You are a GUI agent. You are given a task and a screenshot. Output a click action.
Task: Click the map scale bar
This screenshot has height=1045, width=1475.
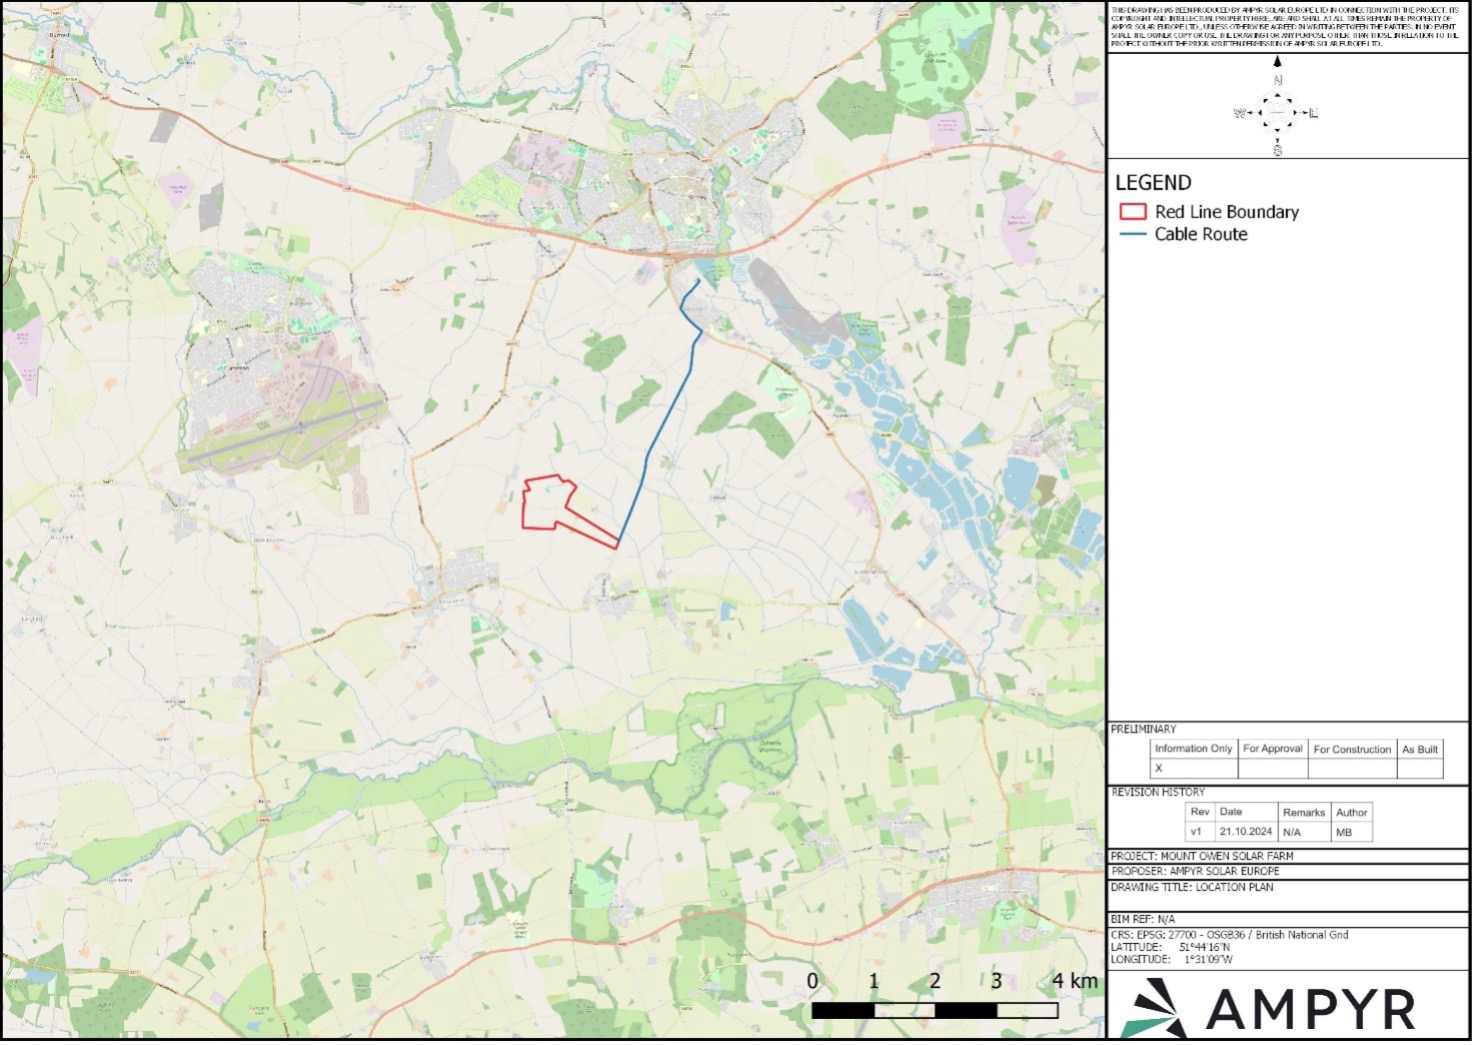(x=934, y=1011)
